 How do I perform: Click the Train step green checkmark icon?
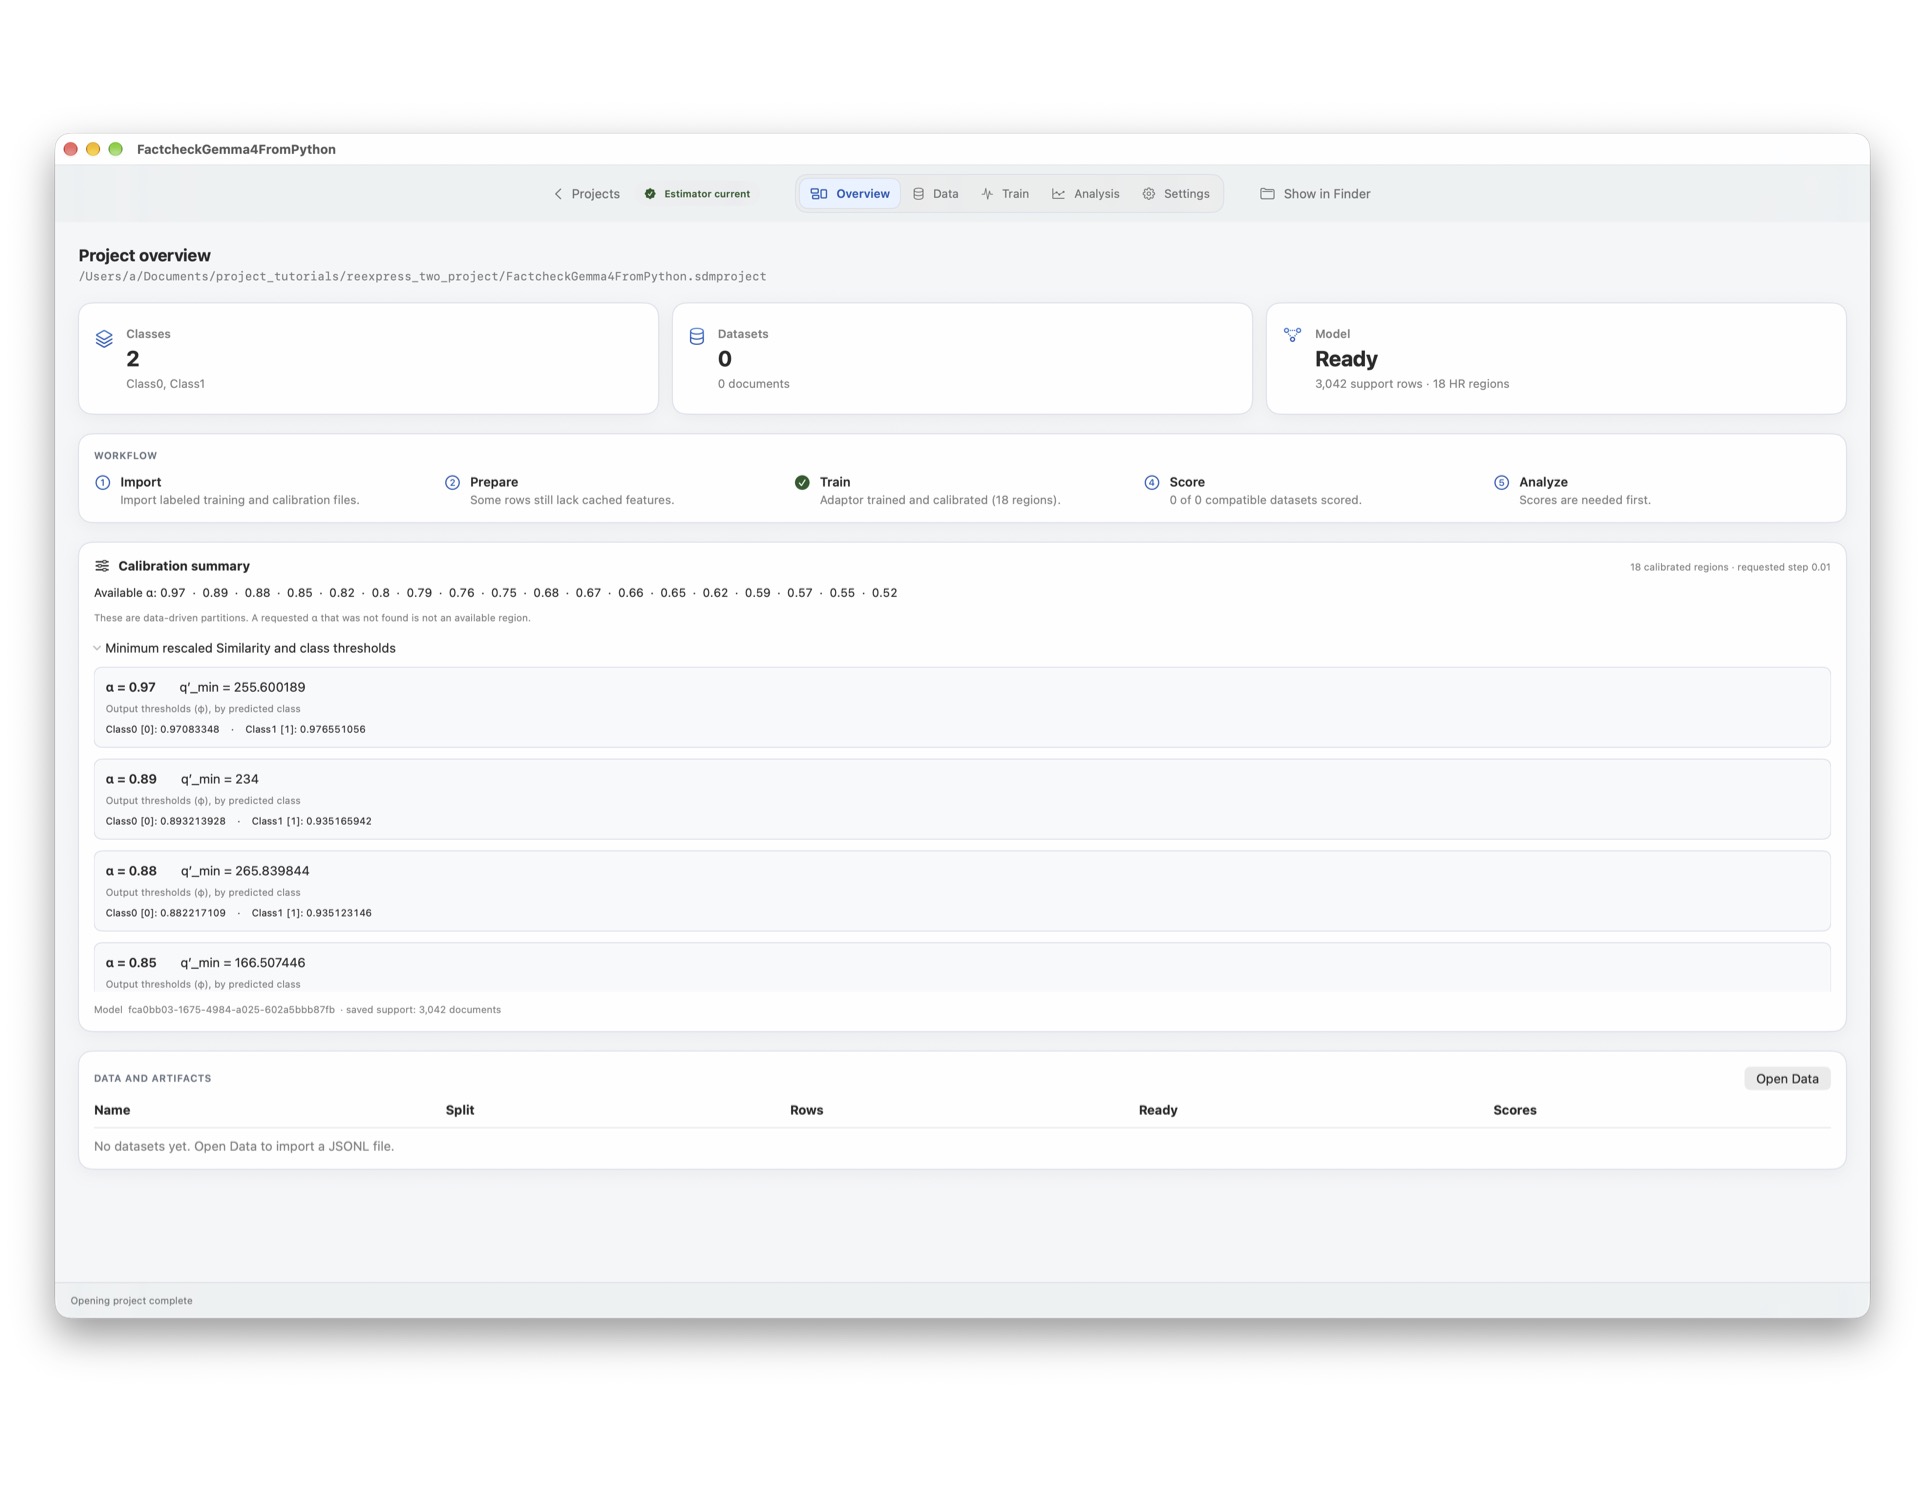point(802,483)
